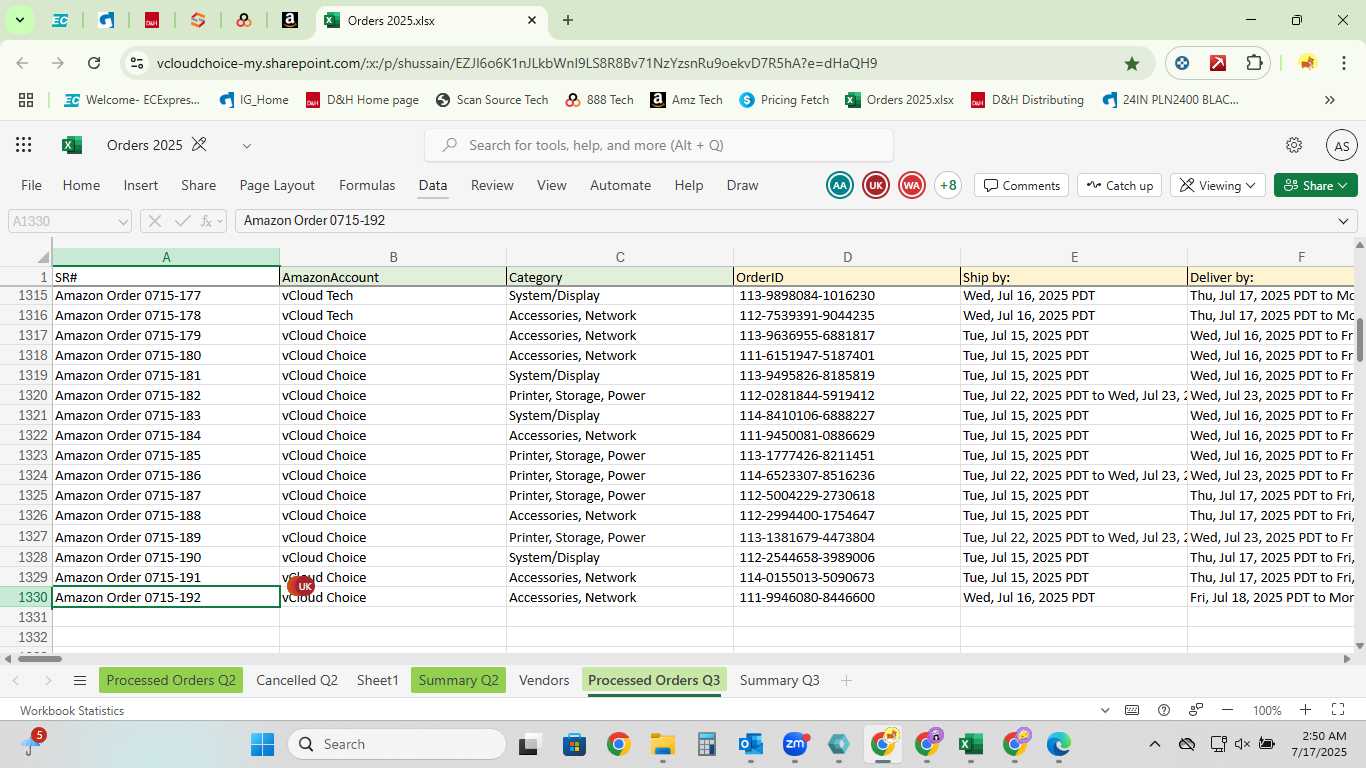1366x768 pixels.
Task: Open the AS account profile avatar
Action: [x=1342, y=145]
